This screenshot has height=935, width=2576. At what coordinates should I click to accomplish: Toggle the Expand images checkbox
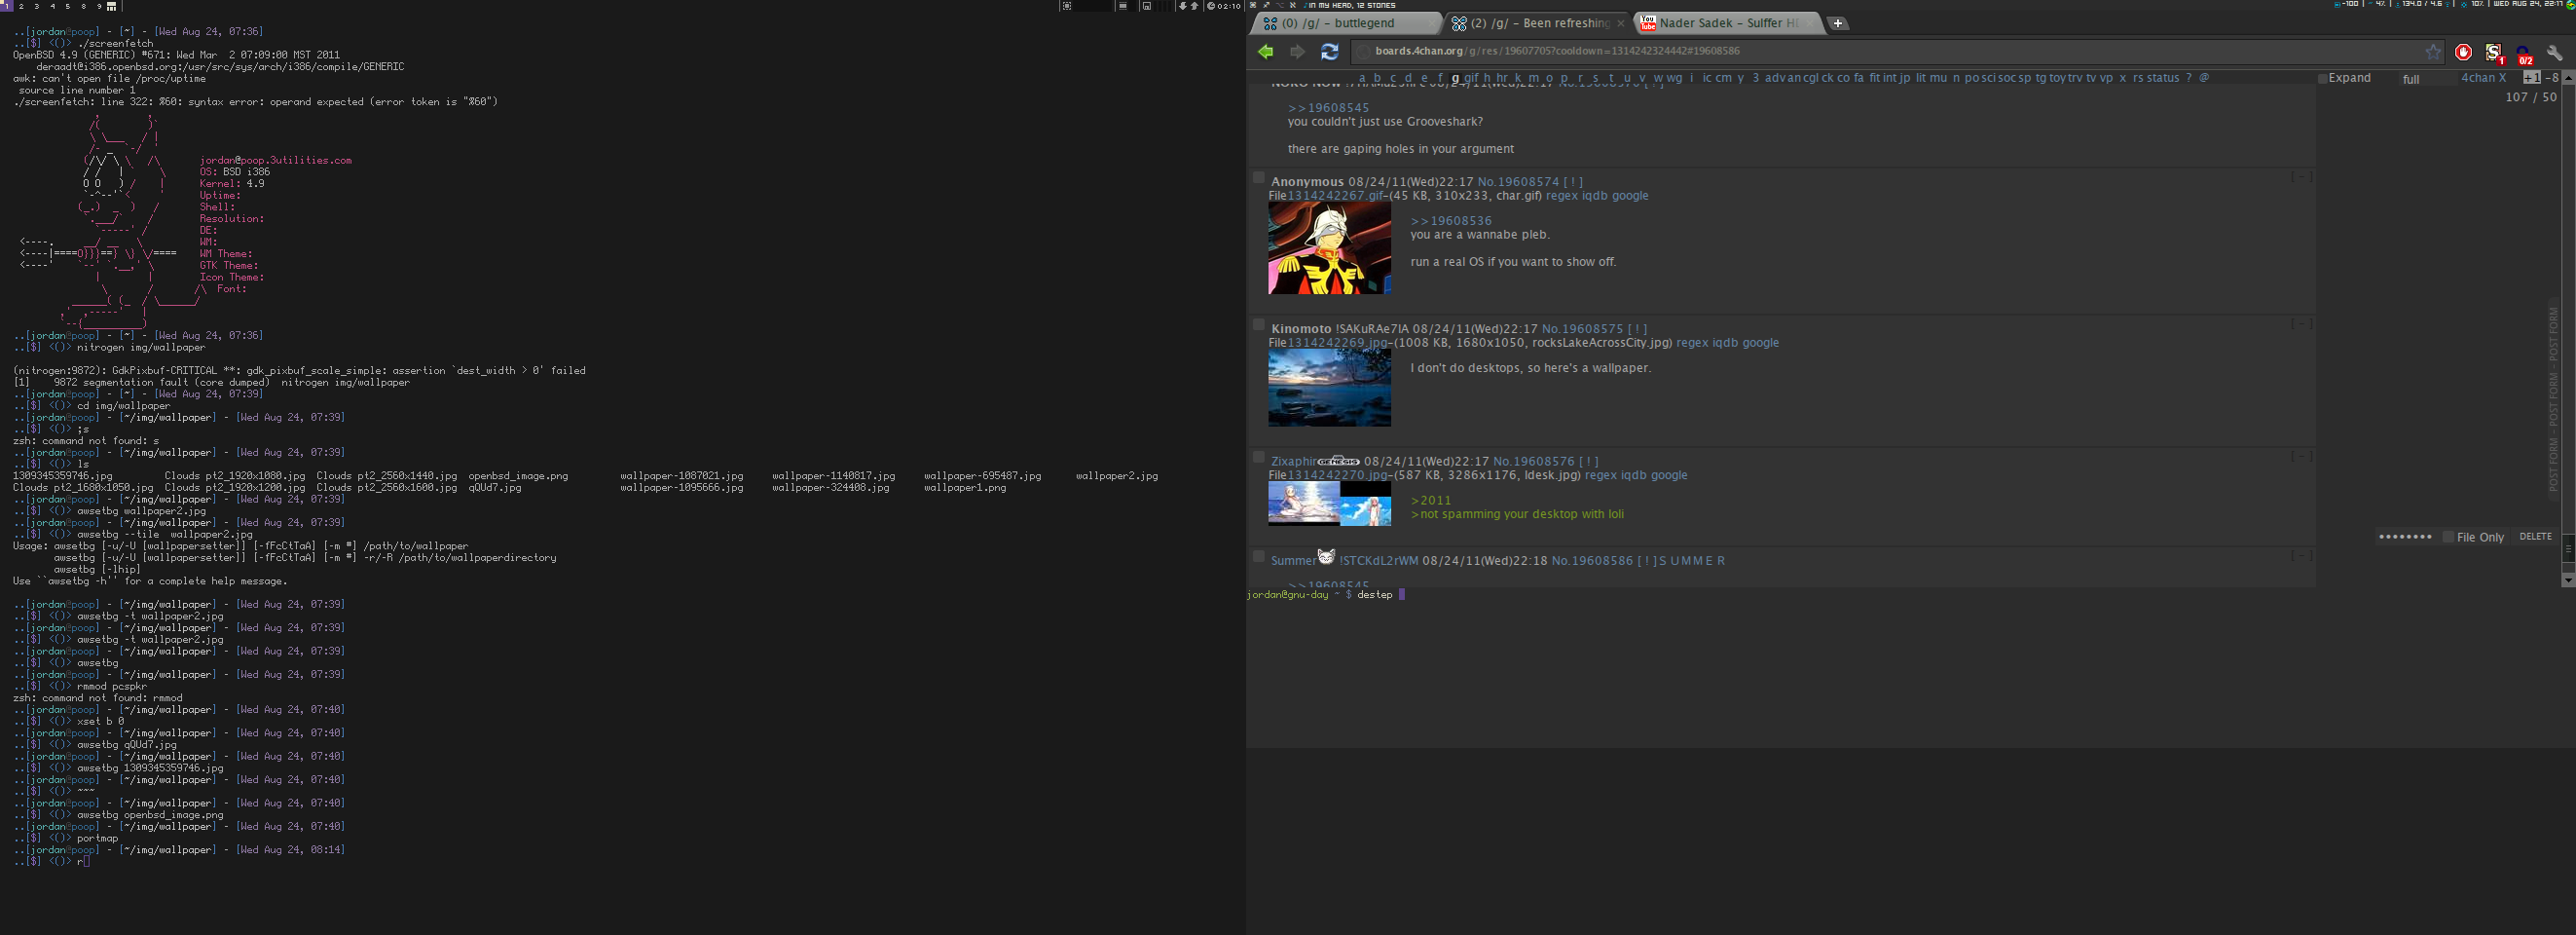[x=2322, y=78]
